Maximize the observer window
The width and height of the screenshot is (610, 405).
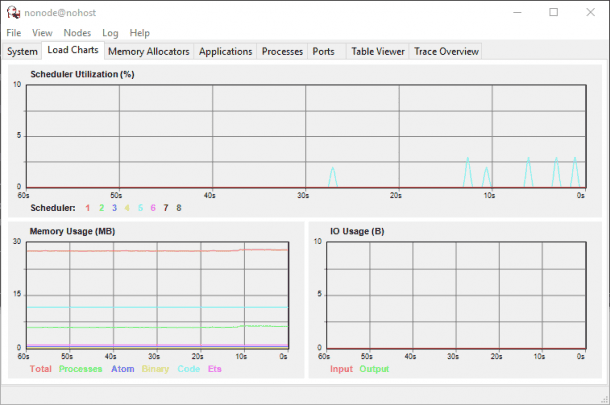pyautogui.click(x=554, y=12)
